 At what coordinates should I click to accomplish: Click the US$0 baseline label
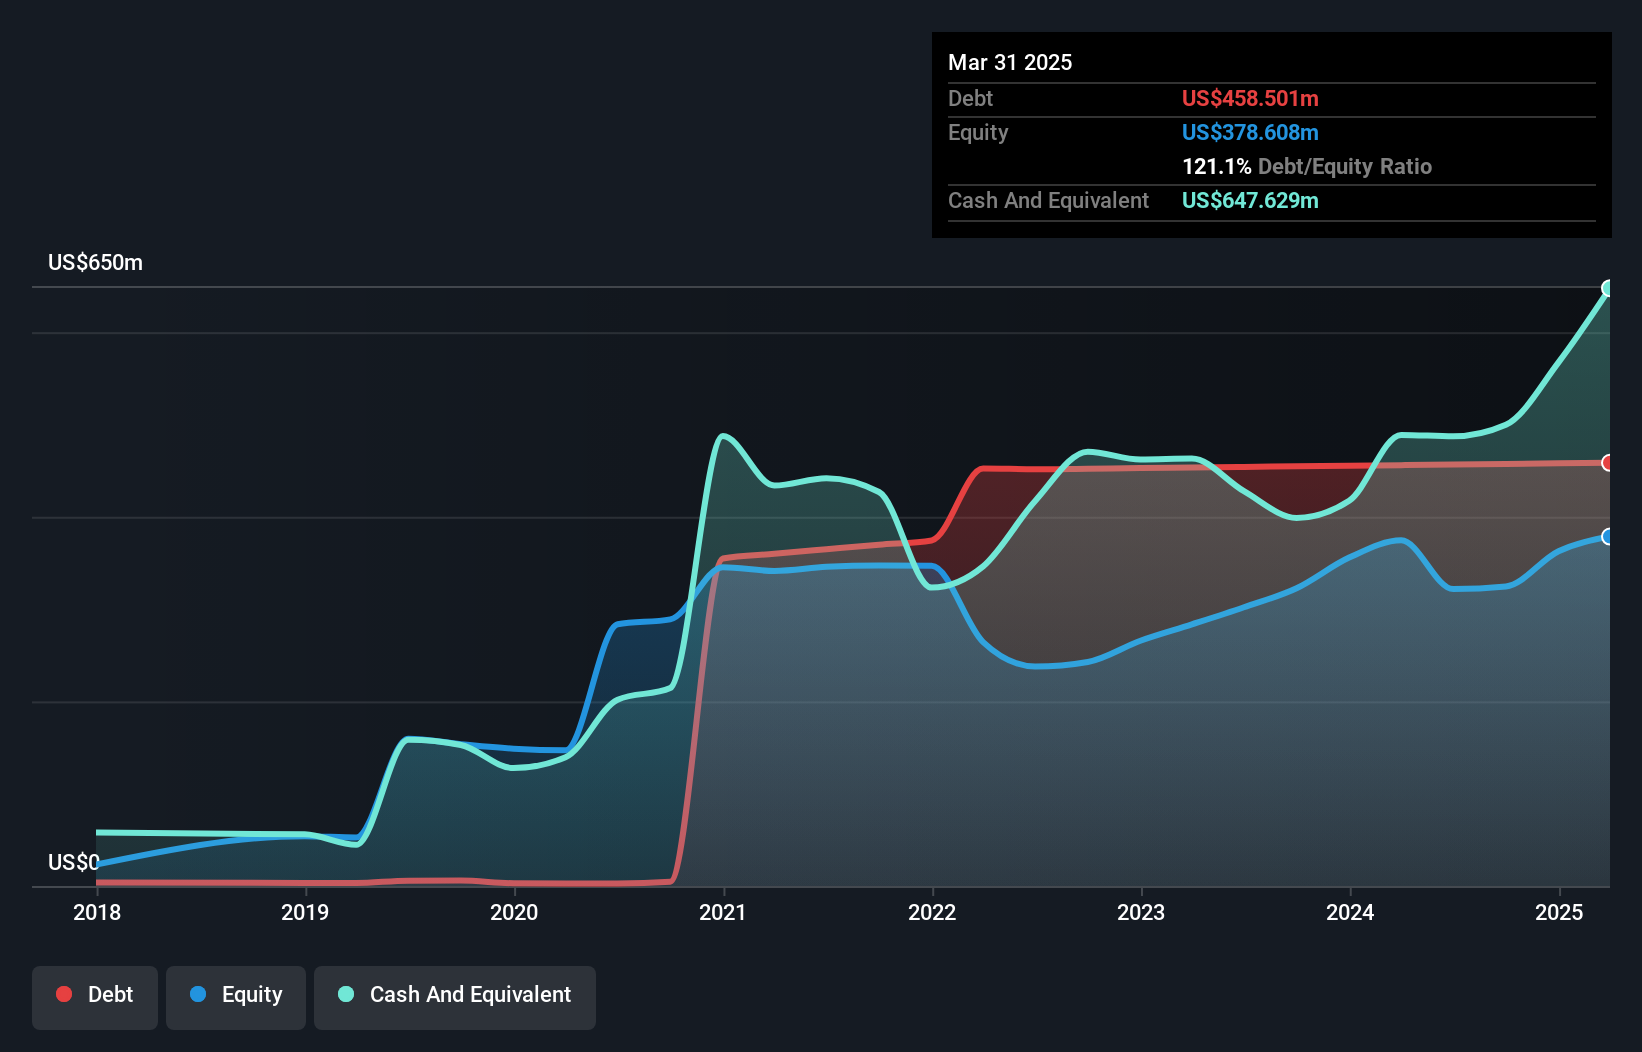(72, 862)
